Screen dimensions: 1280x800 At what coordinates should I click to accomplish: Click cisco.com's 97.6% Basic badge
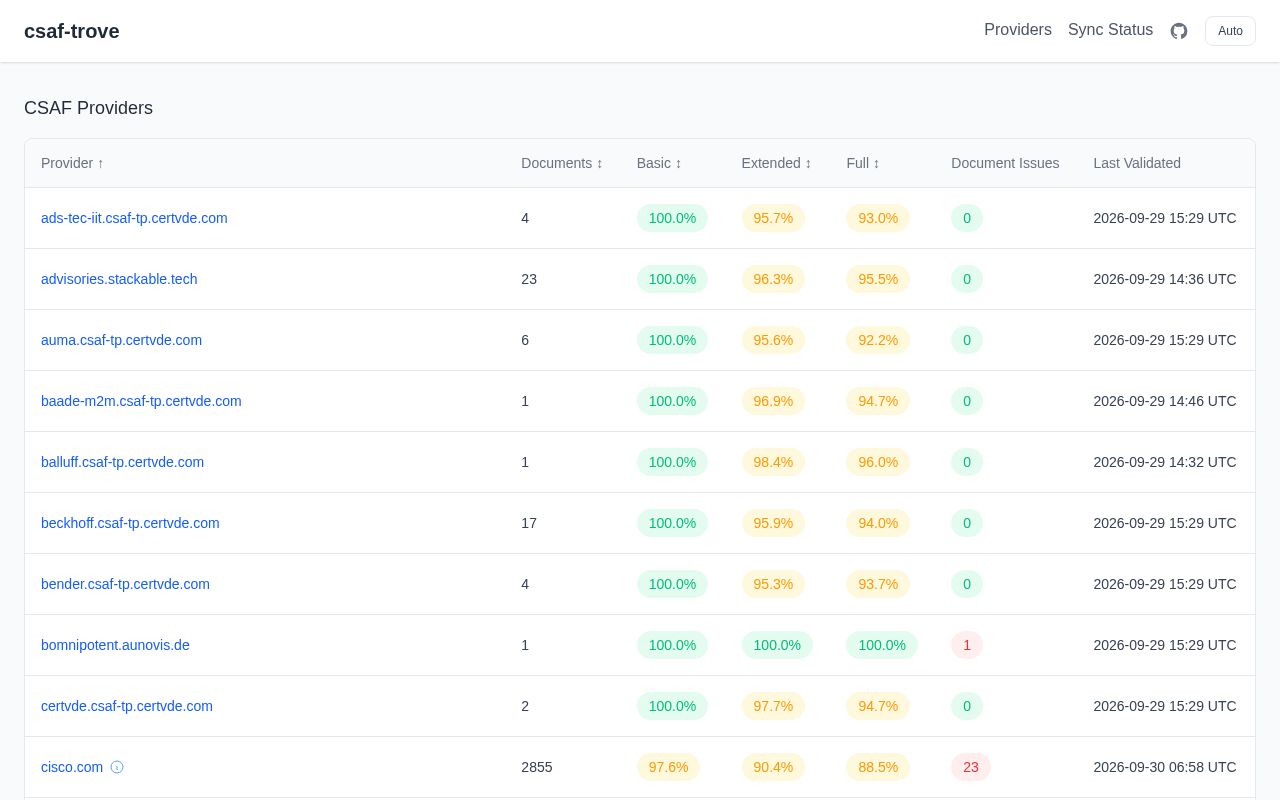click(668, 767)
